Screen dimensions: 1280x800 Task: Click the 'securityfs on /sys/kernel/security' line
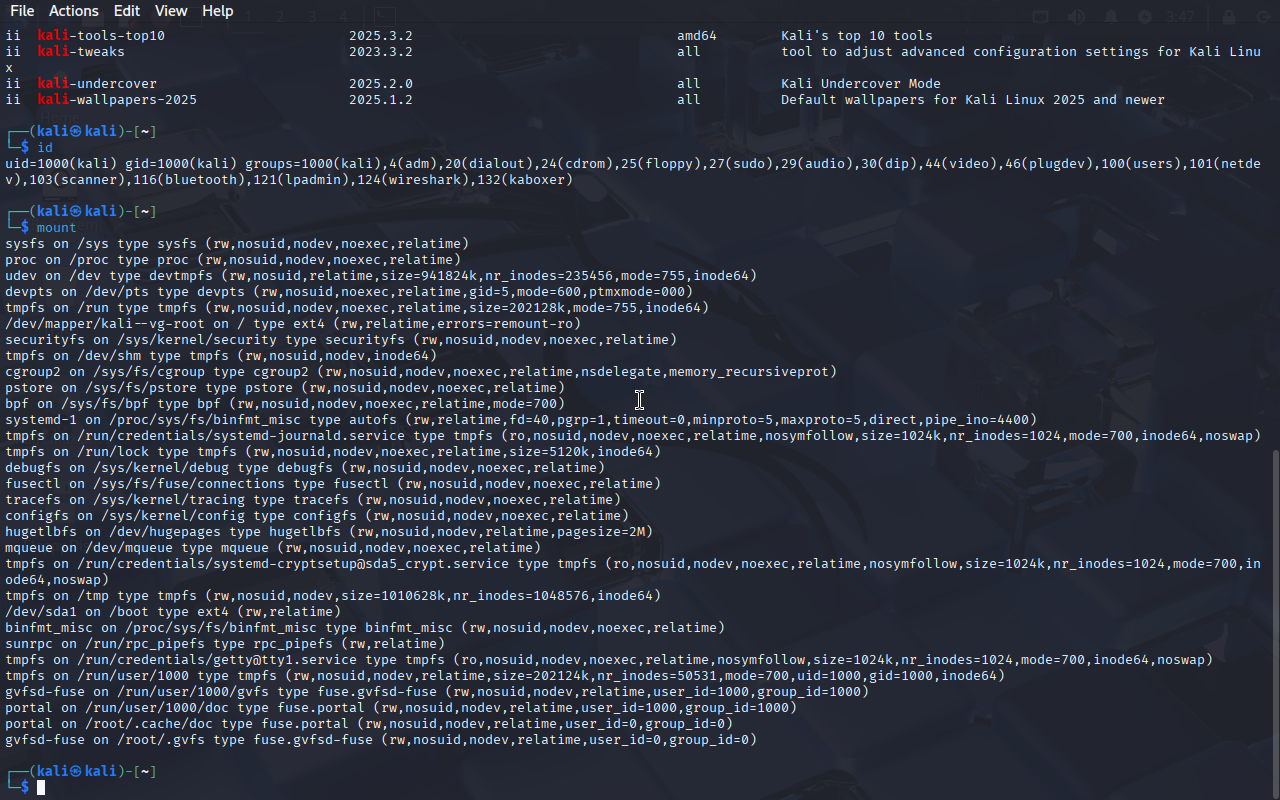341,340
